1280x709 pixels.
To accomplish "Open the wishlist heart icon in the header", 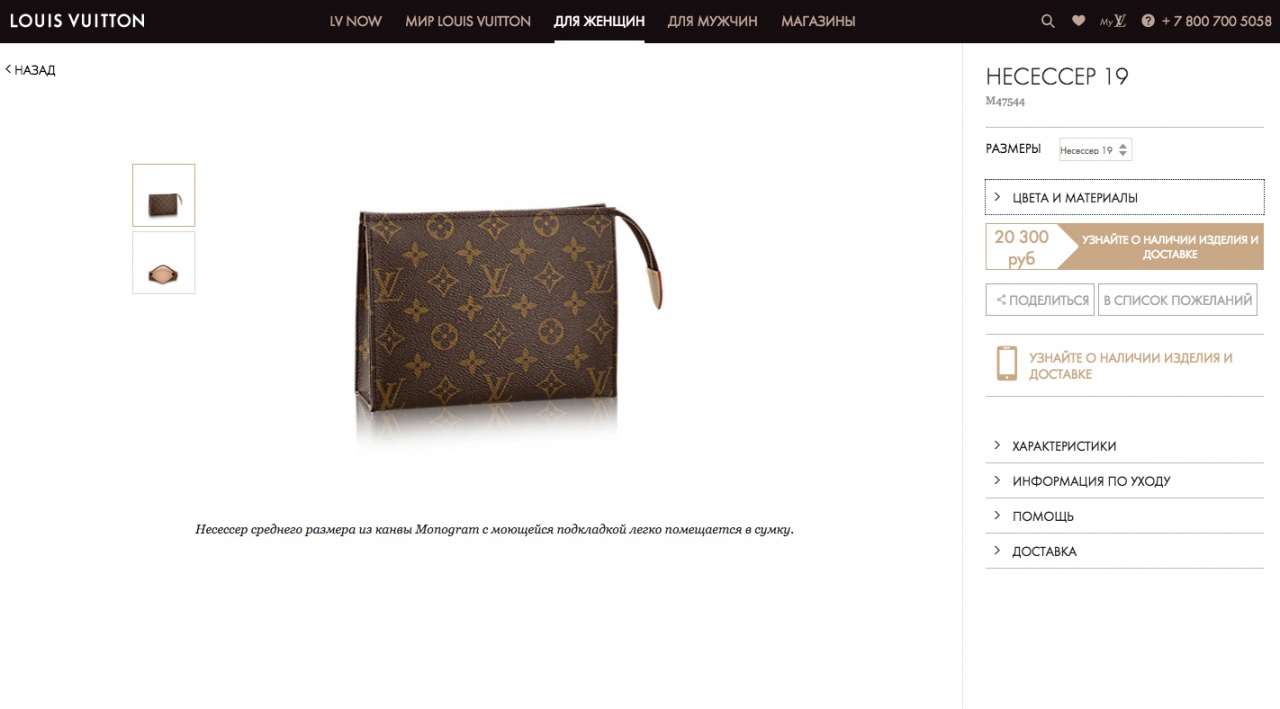I will point(1078,21).
